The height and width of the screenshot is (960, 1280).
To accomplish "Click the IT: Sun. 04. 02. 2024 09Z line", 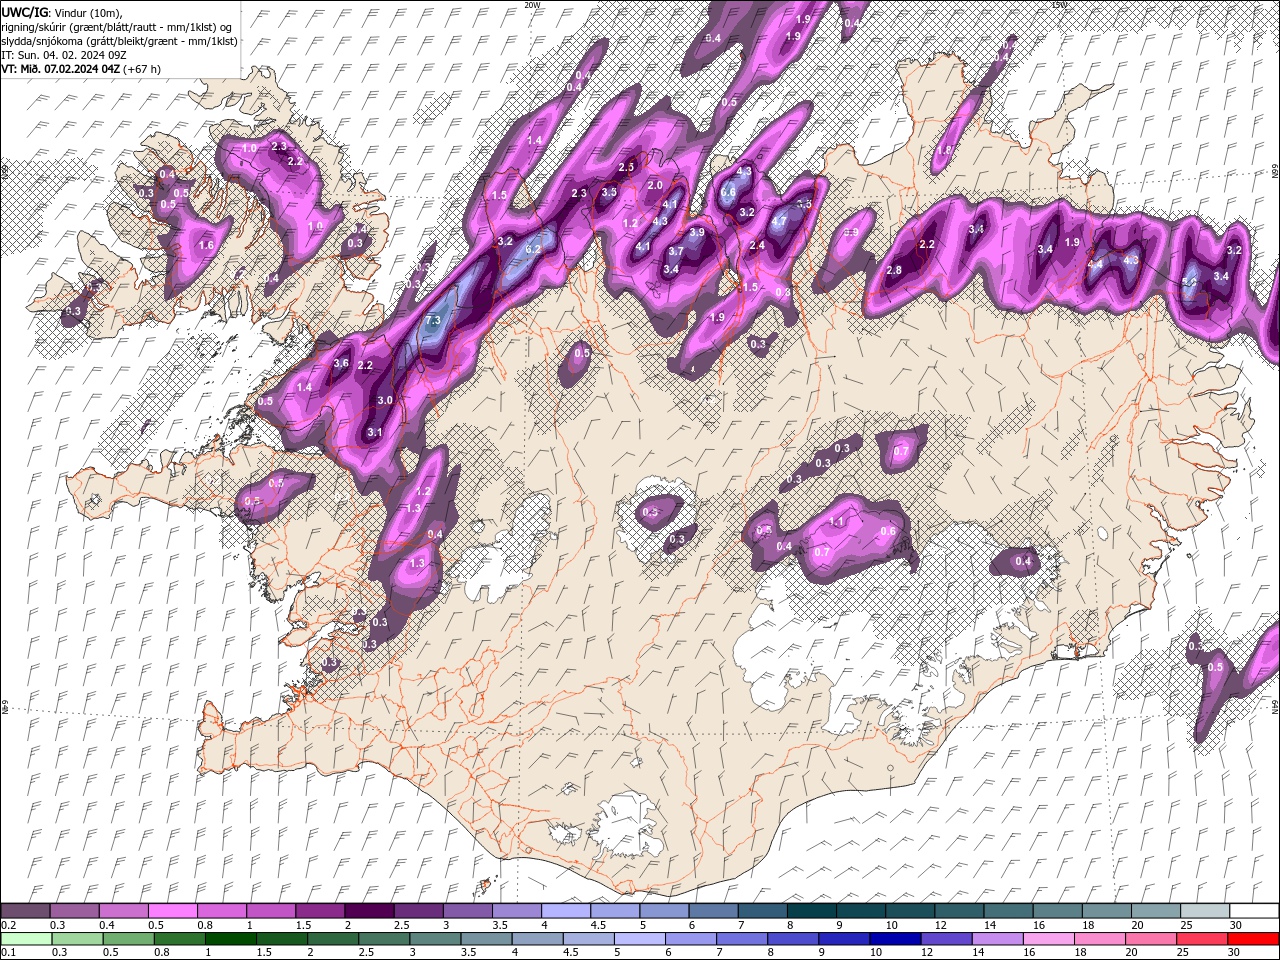I will coord(63,55).
